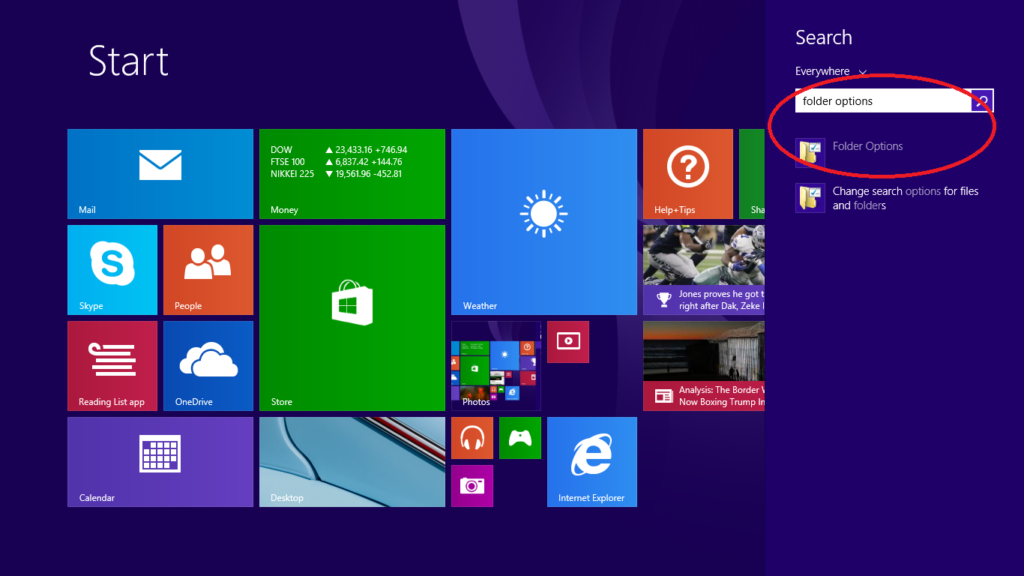Click the magnifier search button
1024x576 pixels.
[982, 101]
